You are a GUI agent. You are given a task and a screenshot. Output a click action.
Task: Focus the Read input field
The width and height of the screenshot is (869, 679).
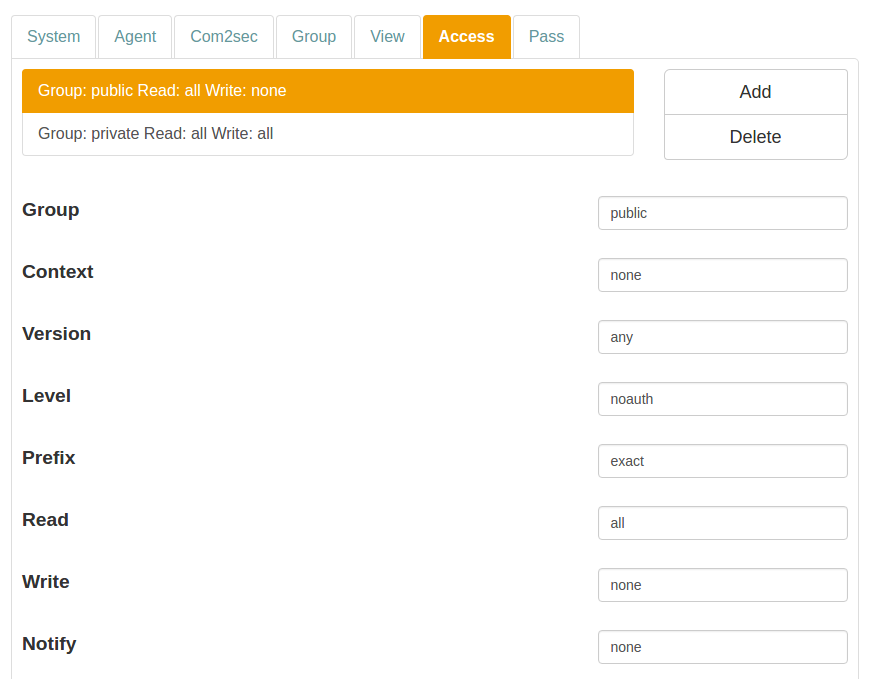click(x=722, y=523)
